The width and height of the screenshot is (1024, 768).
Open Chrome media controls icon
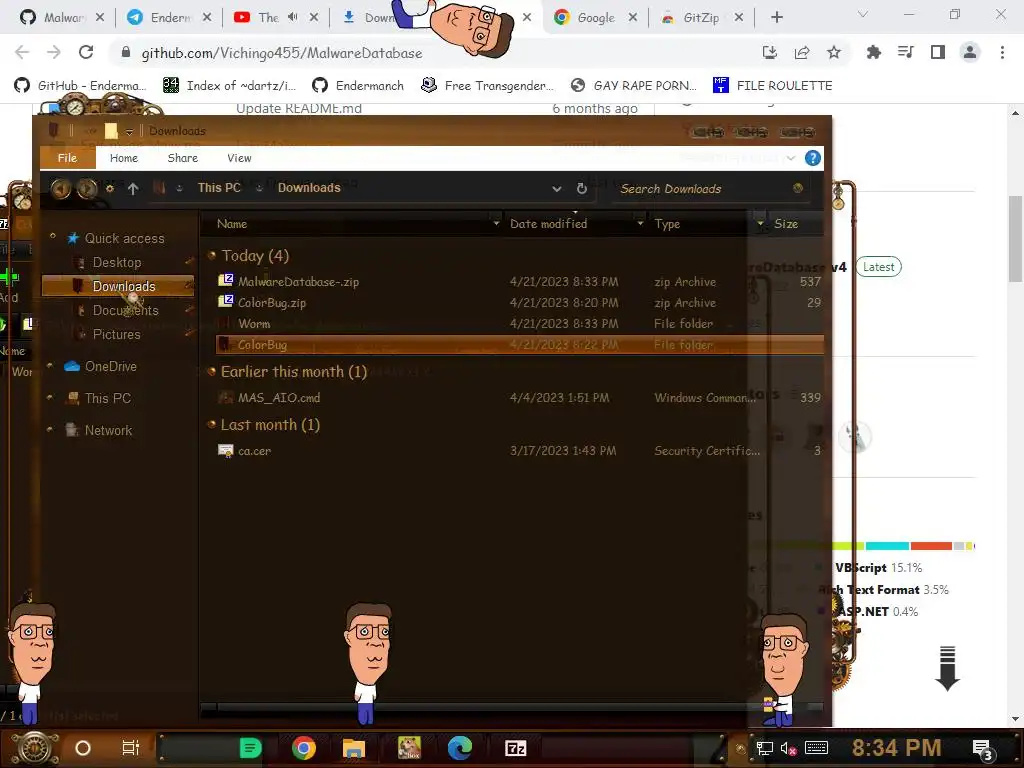[x=906, y=52]
